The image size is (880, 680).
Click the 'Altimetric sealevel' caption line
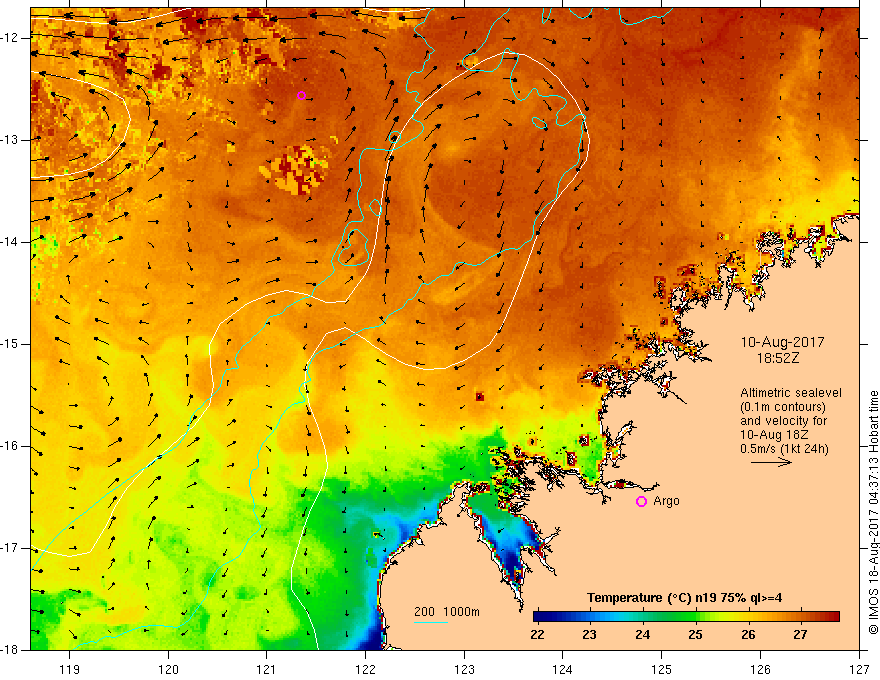click(791, 393)
